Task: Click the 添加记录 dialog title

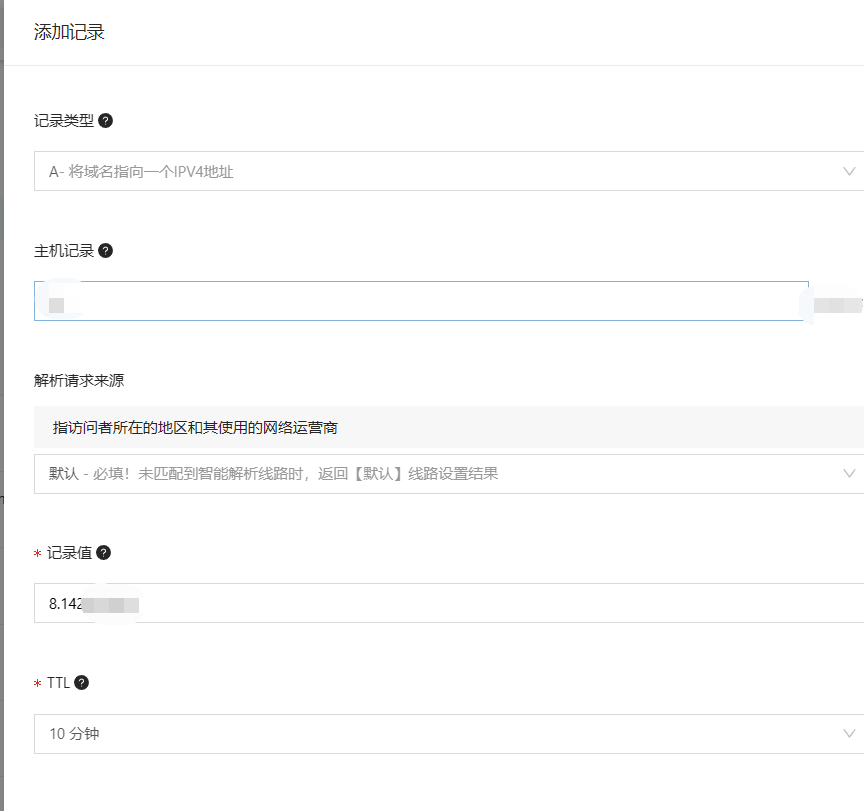Action: pos(69,32)
